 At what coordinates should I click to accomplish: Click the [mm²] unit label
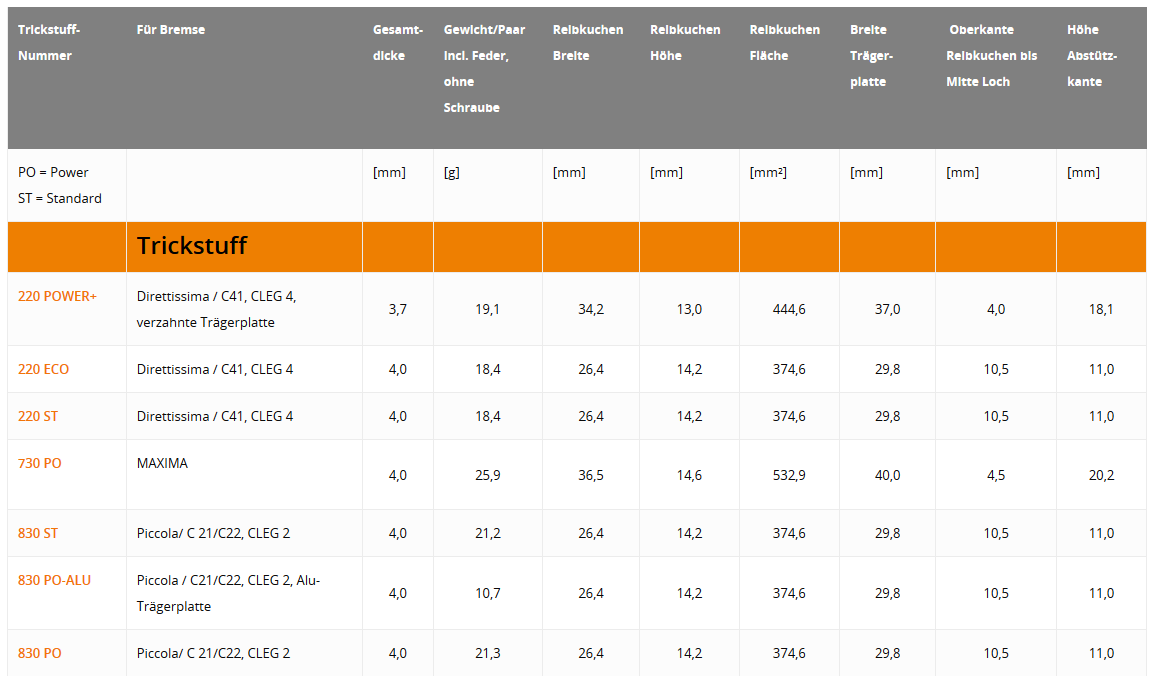click(768, 172)
